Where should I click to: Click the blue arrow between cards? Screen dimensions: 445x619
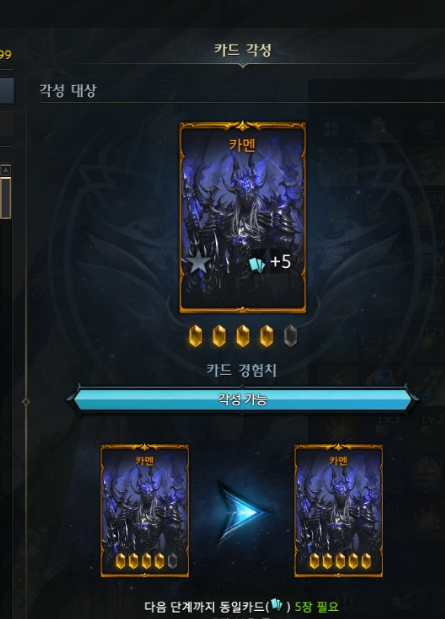coord(243,511)
